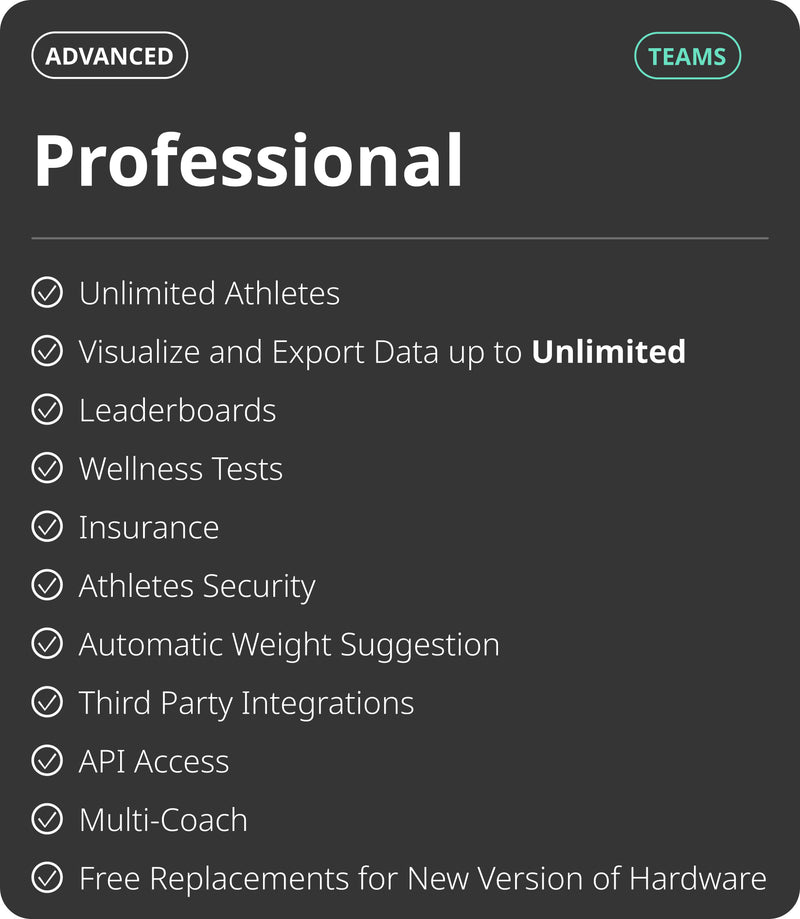Image resolution: width=800 pixels, height=919 pixels.
Task: Click checkmark icon beside Multi-Coach
Action: click(x=47, y=819)
